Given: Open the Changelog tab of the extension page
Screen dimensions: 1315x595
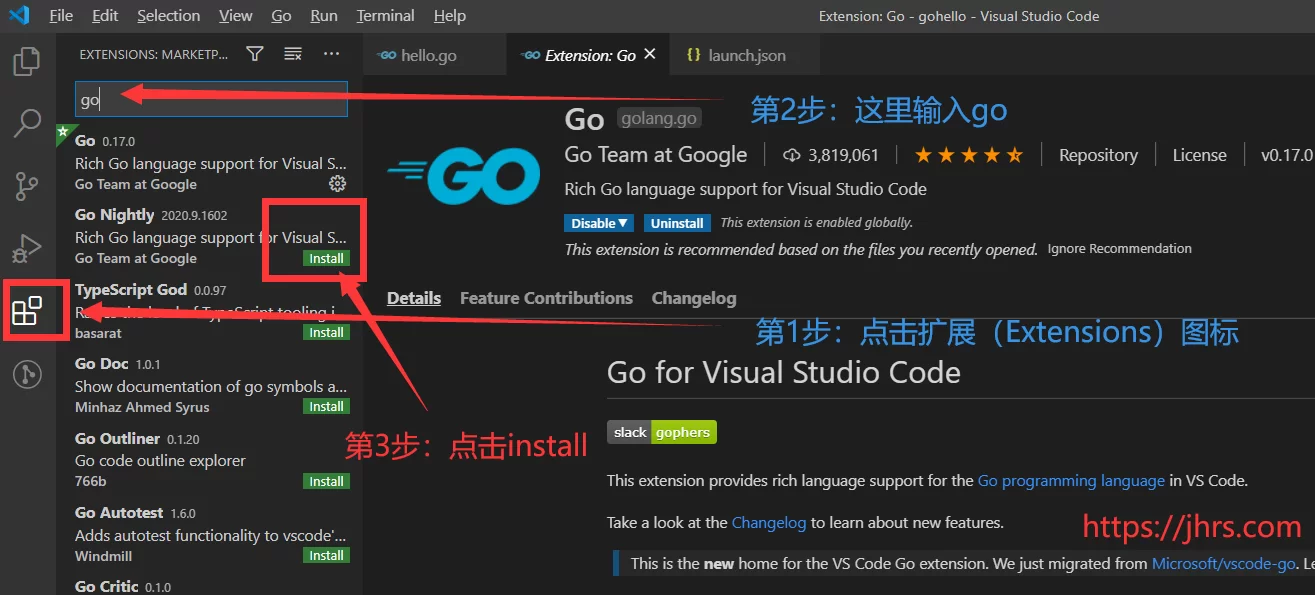Looking at the screenshot, I should [x=694, y=297].
